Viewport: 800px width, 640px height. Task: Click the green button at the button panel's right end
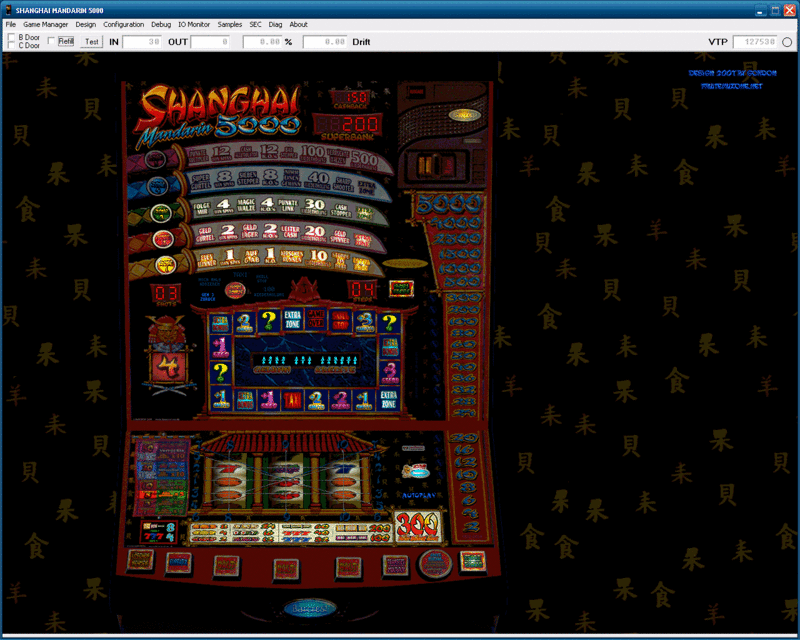point(472,561)
